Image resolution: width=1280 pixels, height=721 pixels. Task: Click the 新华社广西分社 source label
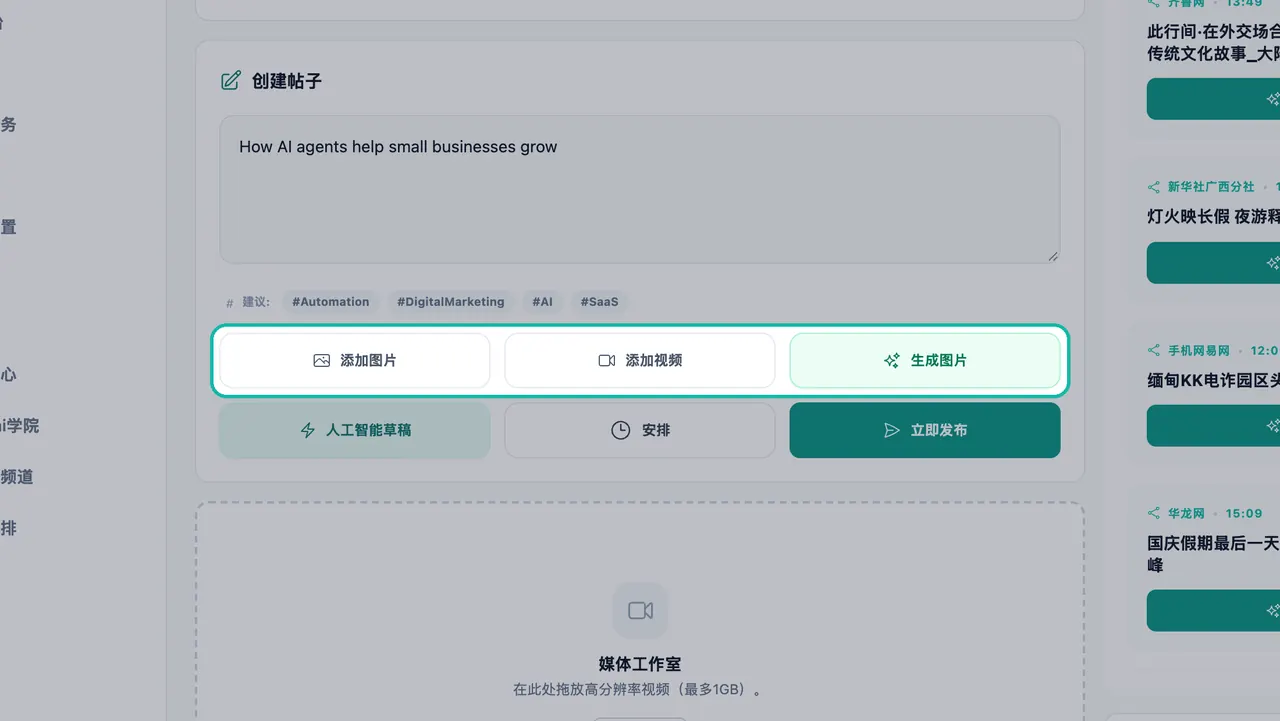[x=1211, y=187]
